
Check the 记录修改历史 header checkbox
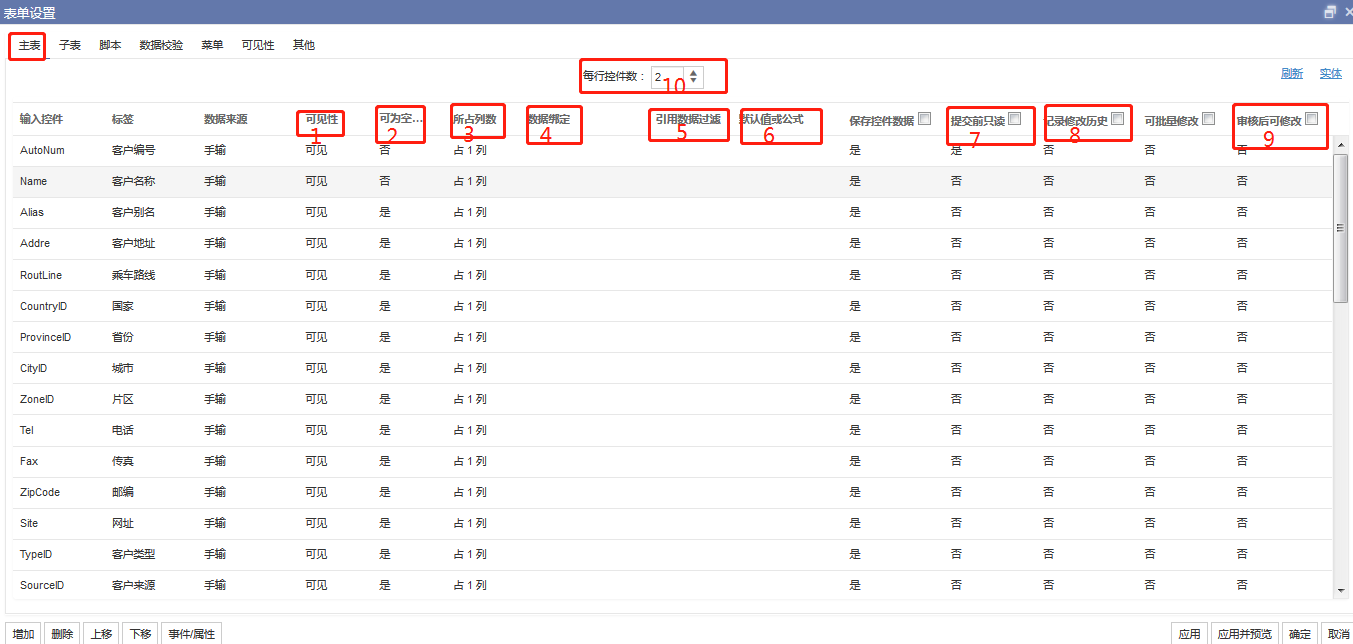pyautogui.click(x=1117, y=119)
